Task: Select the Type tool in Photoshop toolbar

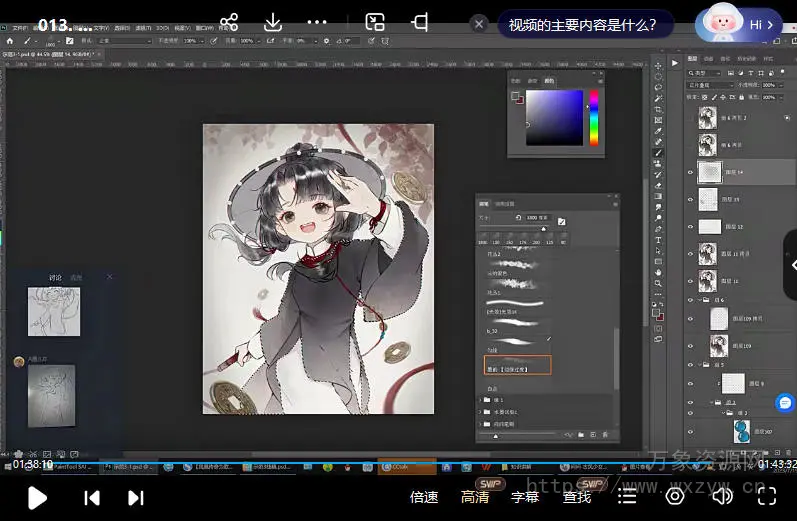Action: 658,240
